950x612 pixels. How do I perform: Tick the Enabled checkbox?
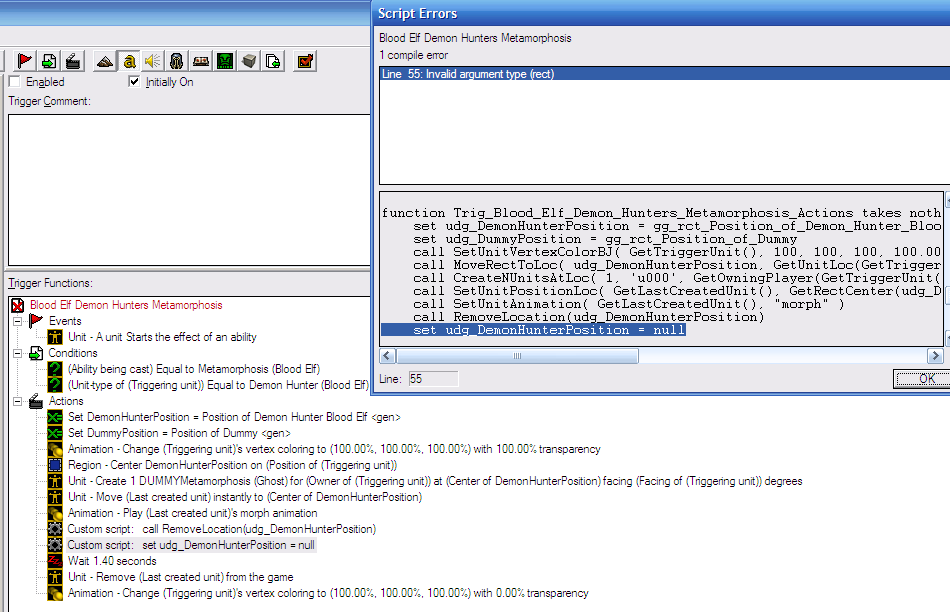point(15,82)
